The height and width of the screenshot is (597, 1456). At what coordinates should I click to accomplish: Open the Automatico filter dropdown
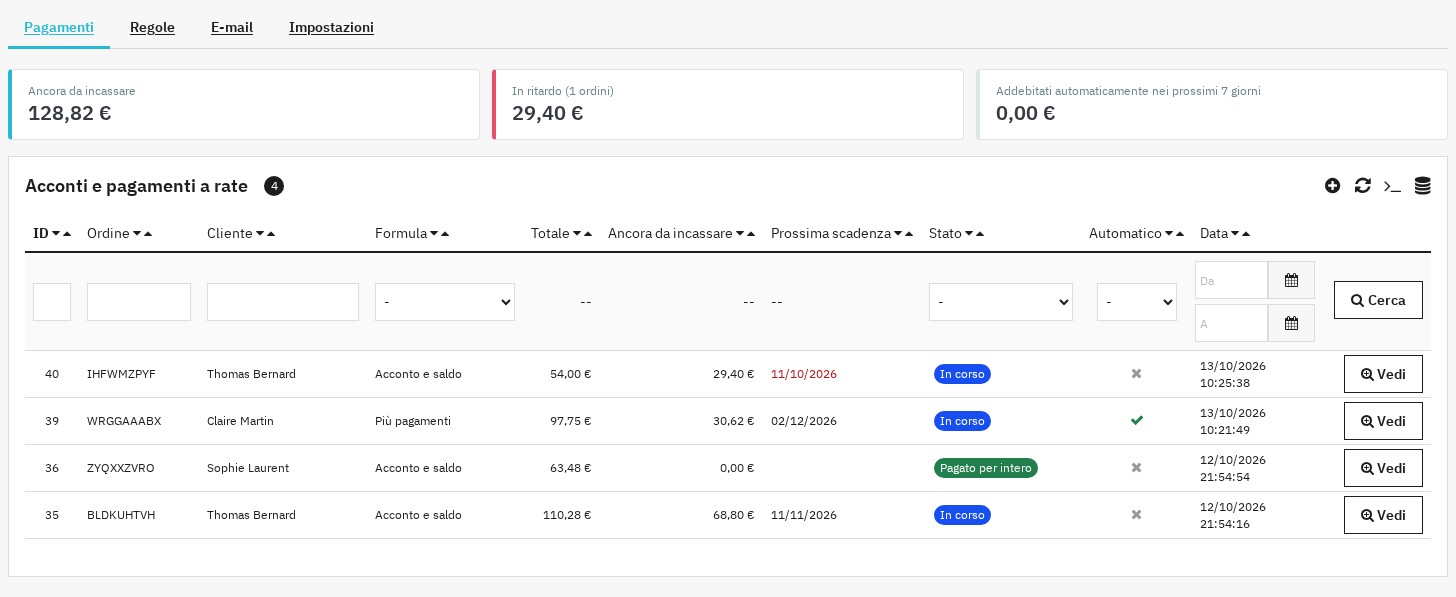click(x=1137, y=302)
